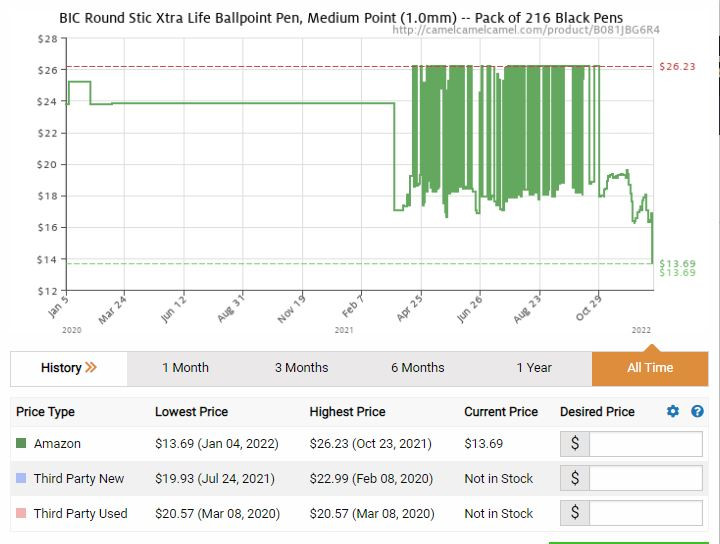Open the help question mark icon

click(x=697, y=411)
